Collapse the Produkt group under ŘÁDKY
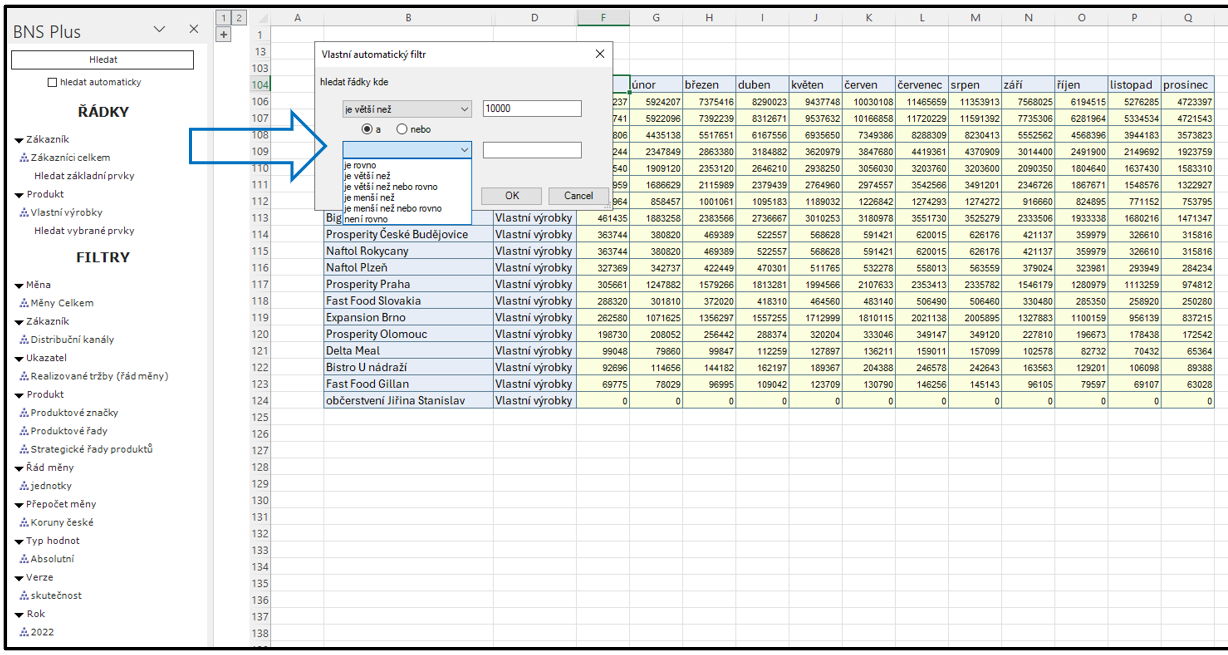Viewport: 1228px width, 655px height. pos(19,195)
